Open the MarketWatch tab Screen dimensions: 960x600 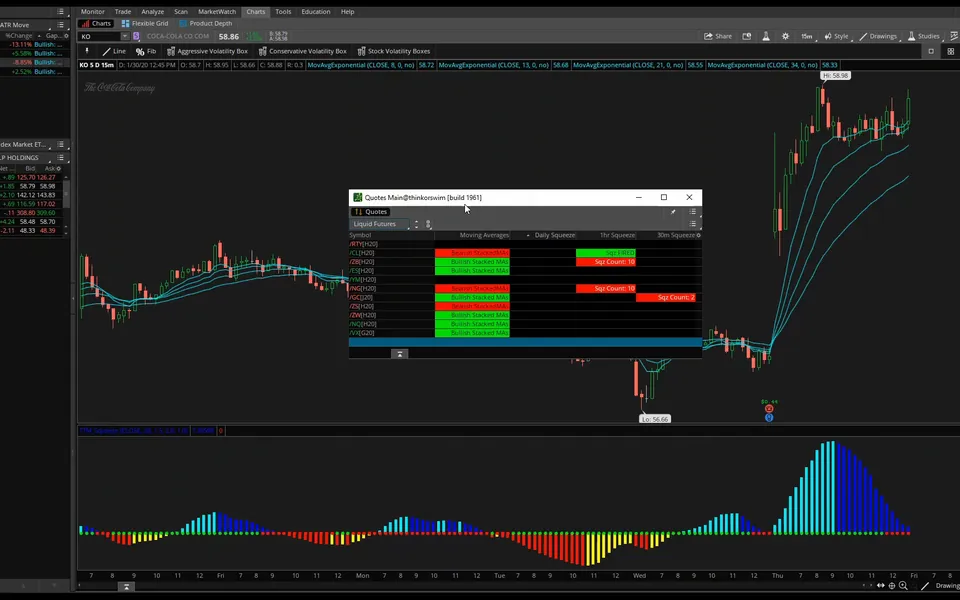point(217,12)
